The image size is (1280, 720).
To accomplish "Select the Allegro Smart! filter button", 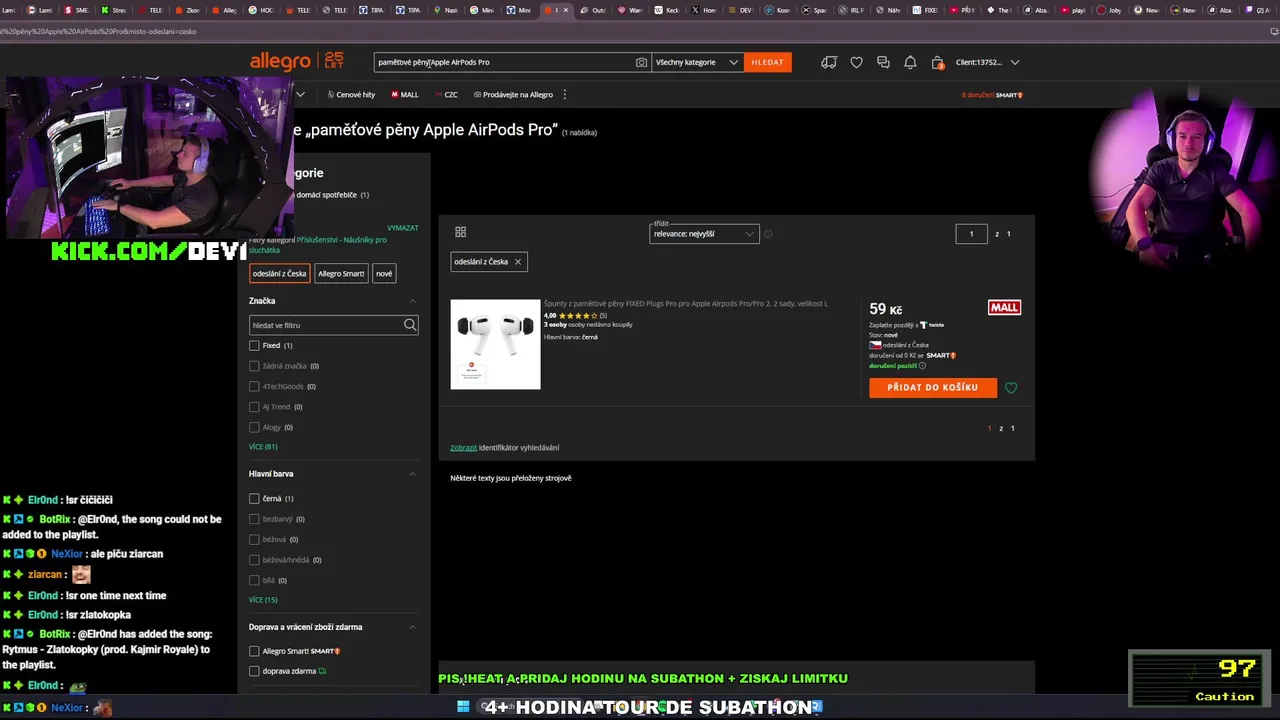I will (341, 274).
